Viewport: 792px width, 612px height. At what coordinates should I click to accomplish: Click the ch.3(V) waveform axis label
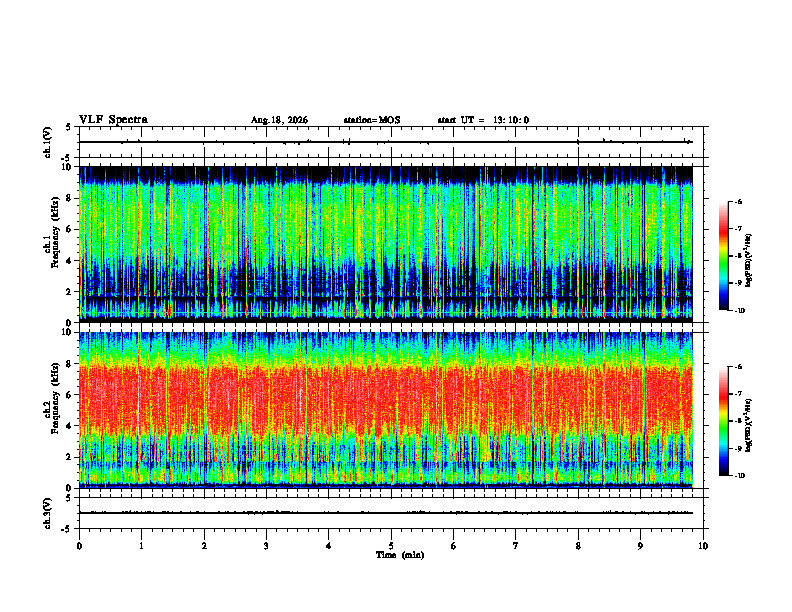(48, 513)
